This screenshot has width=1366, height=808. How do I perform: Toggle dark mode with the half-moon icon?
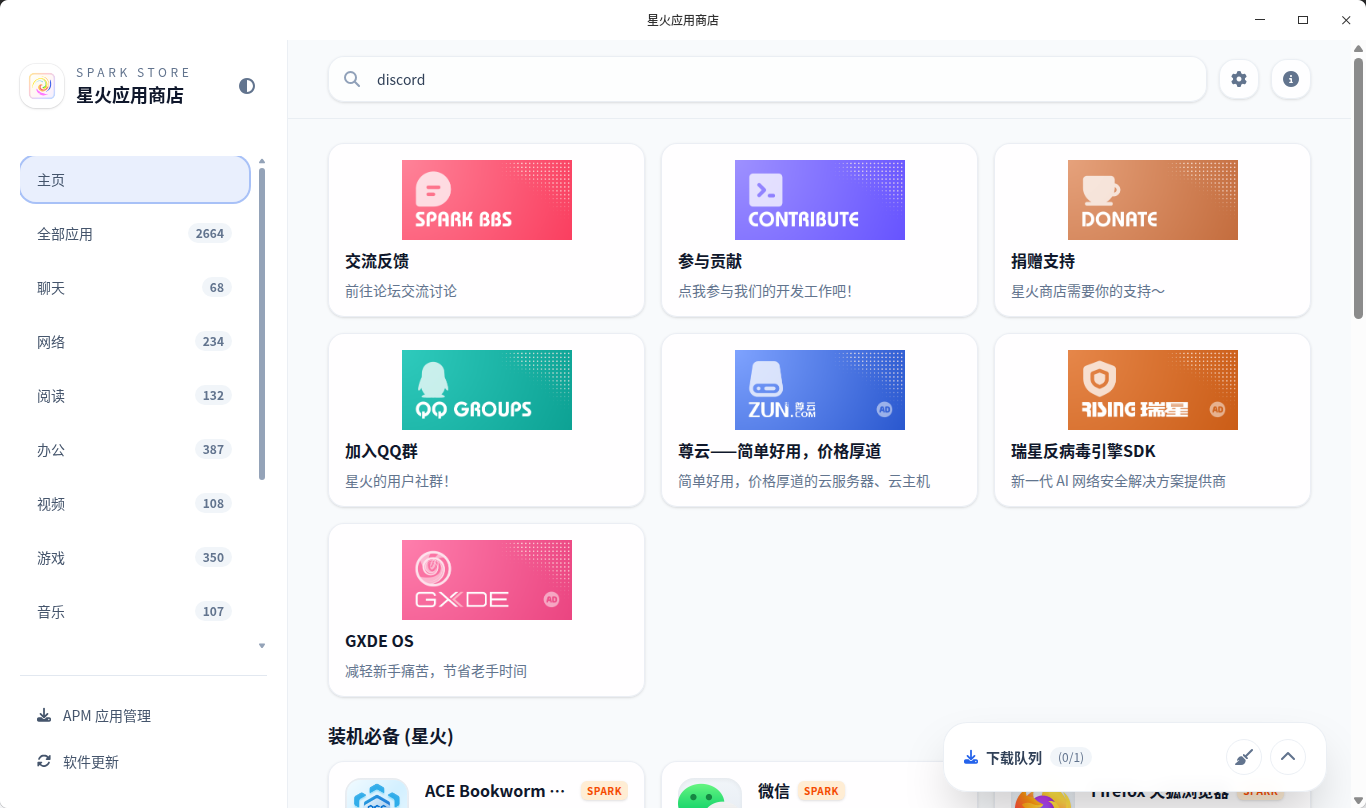point(246,86)
